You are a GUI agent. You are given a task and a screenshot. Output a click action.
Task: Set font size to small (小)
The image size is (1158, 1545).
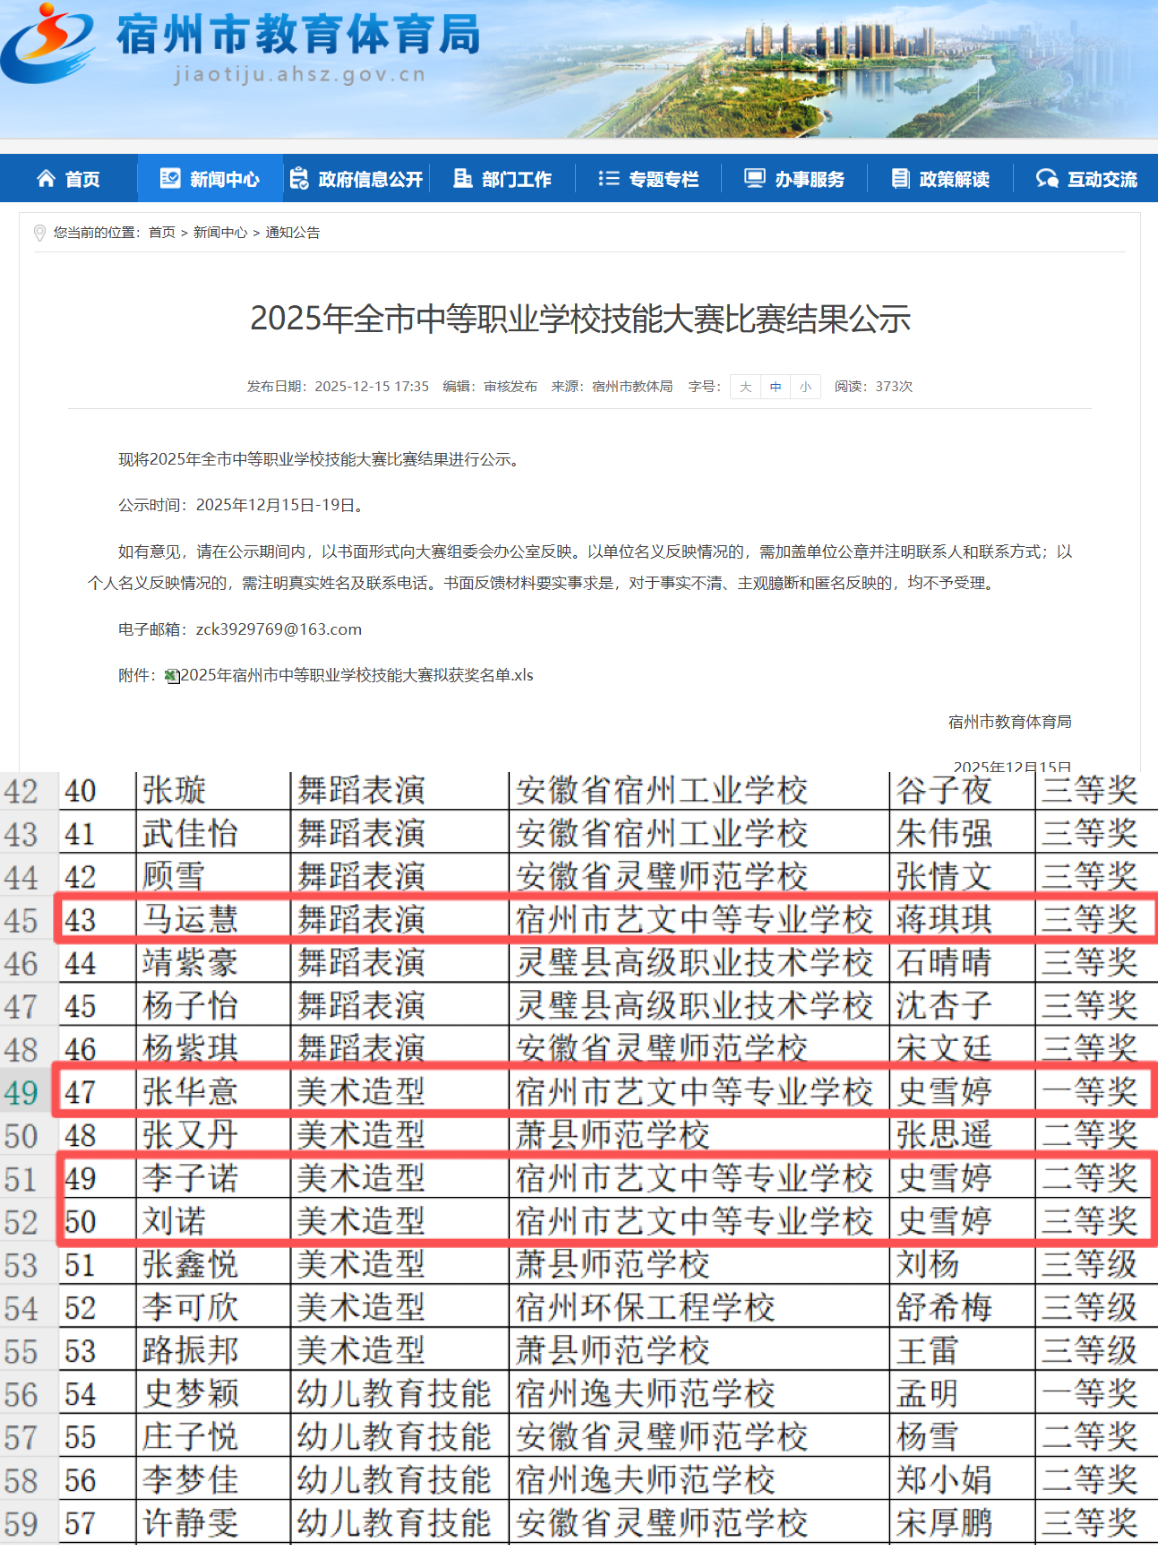(x=805, y=387)
